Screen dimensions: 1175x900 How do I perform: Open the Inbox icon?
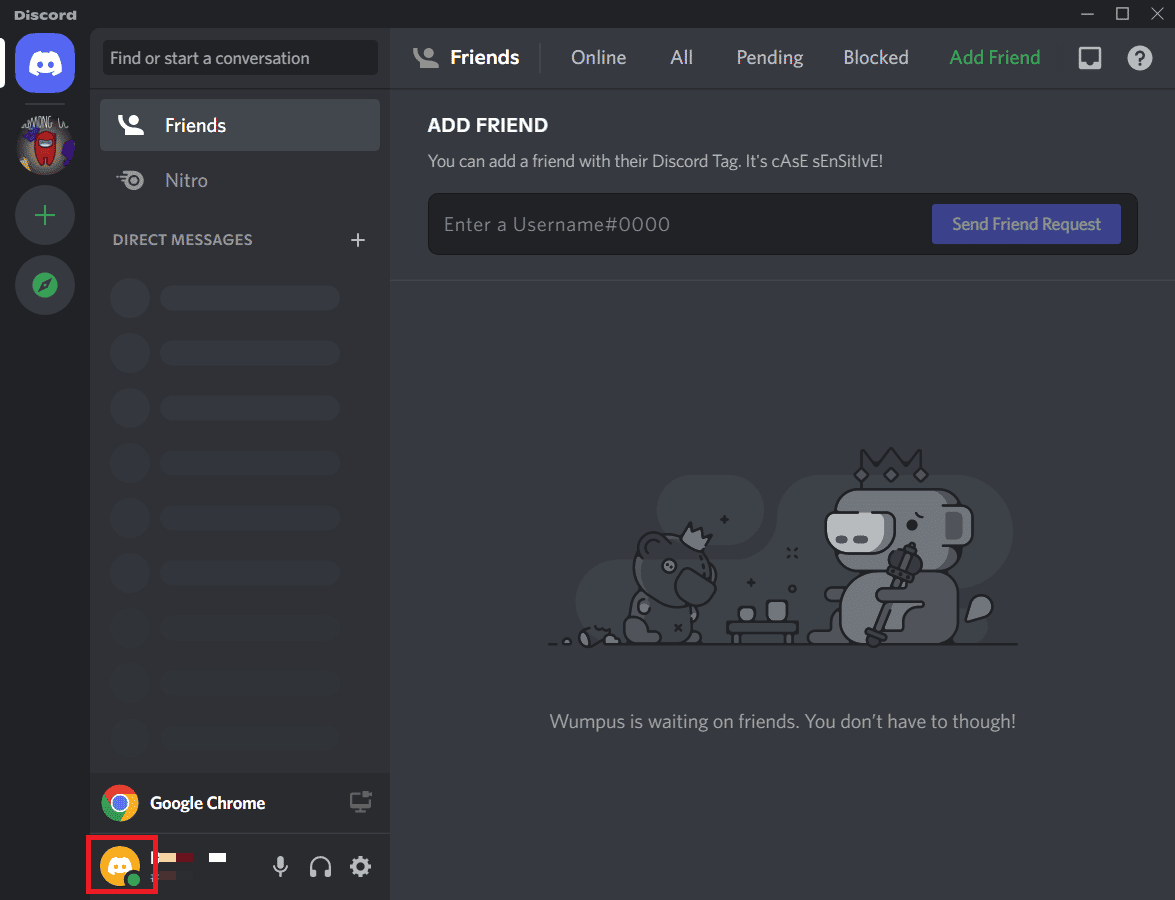[1090, 58]
